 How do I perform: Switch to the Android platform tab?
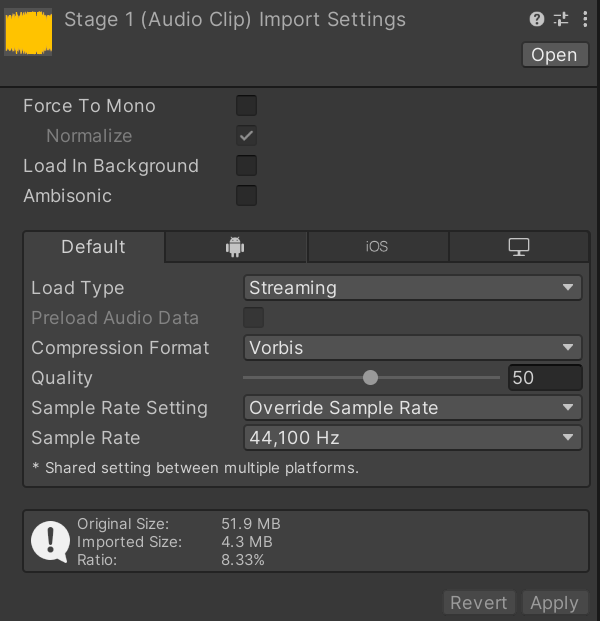click(x=235, y=247)
